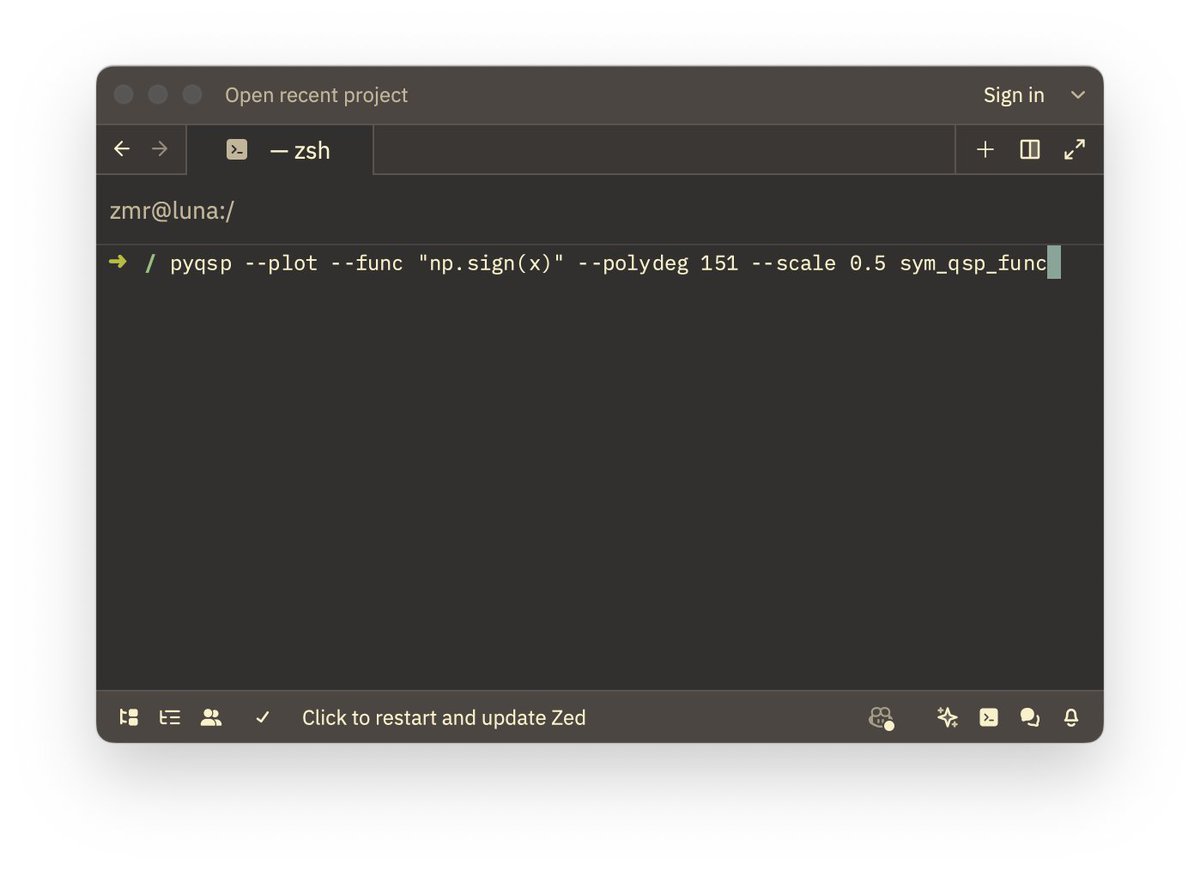Toggle the collab panel people icon
This screenshot has width=1200, height=870.
211,717
